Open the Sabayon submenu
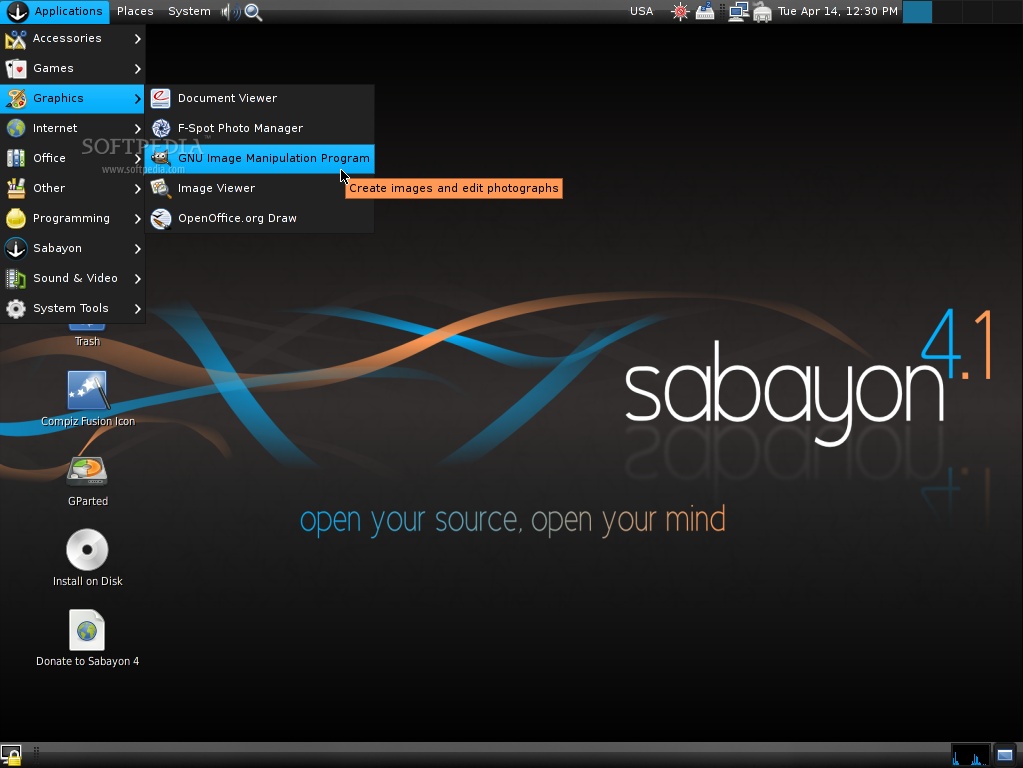 (72, 249)
